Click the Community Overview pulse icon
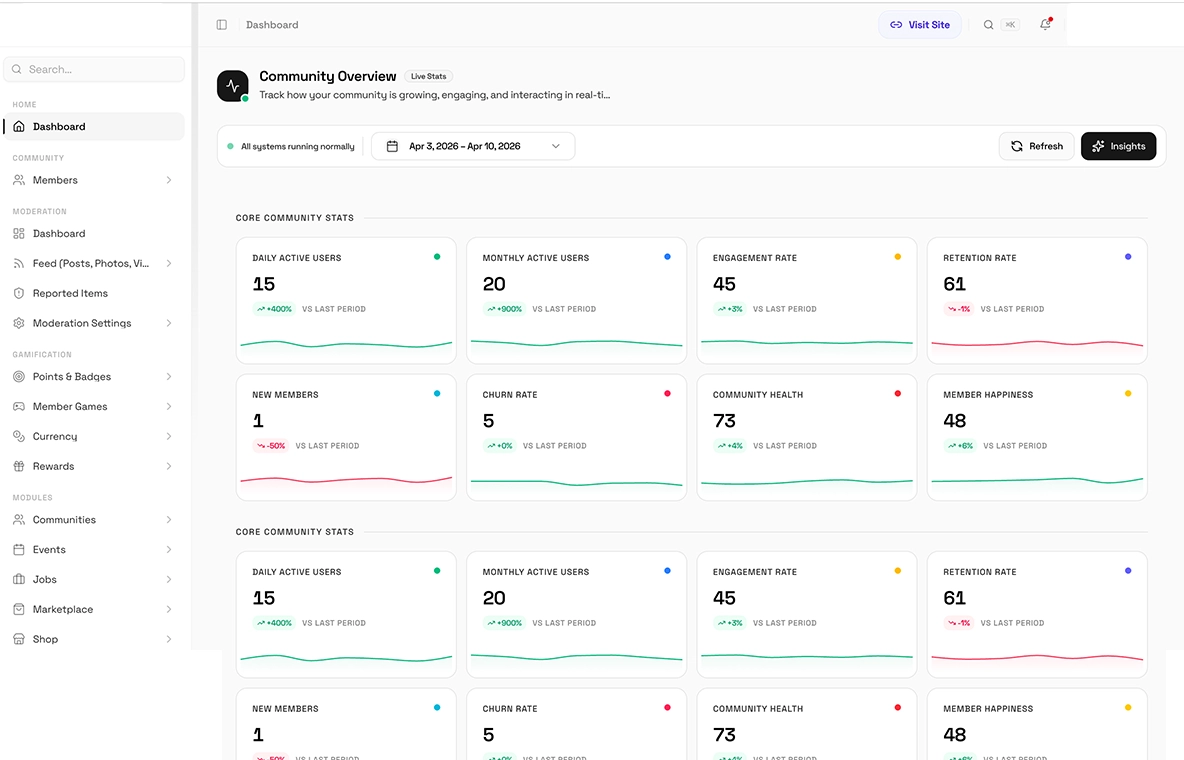Viewport: 1184px width, 760px height. [x=233, y=86]
